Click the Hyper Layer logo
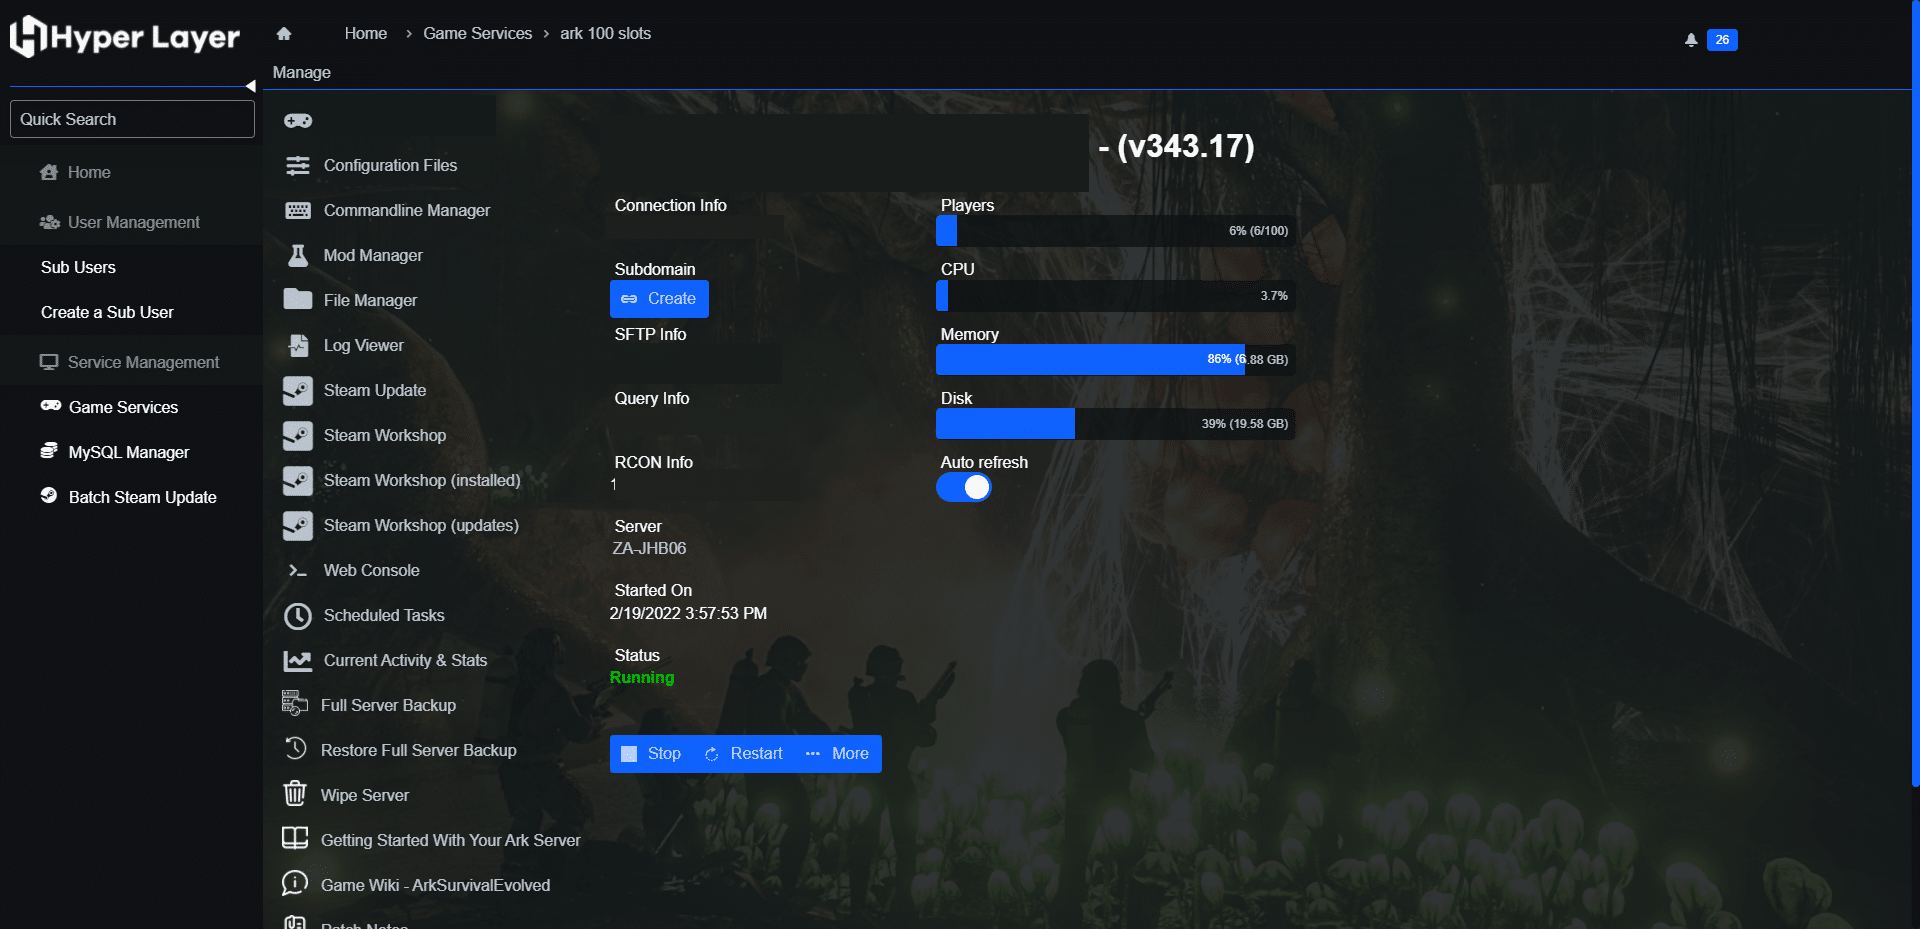 (125, 37)
